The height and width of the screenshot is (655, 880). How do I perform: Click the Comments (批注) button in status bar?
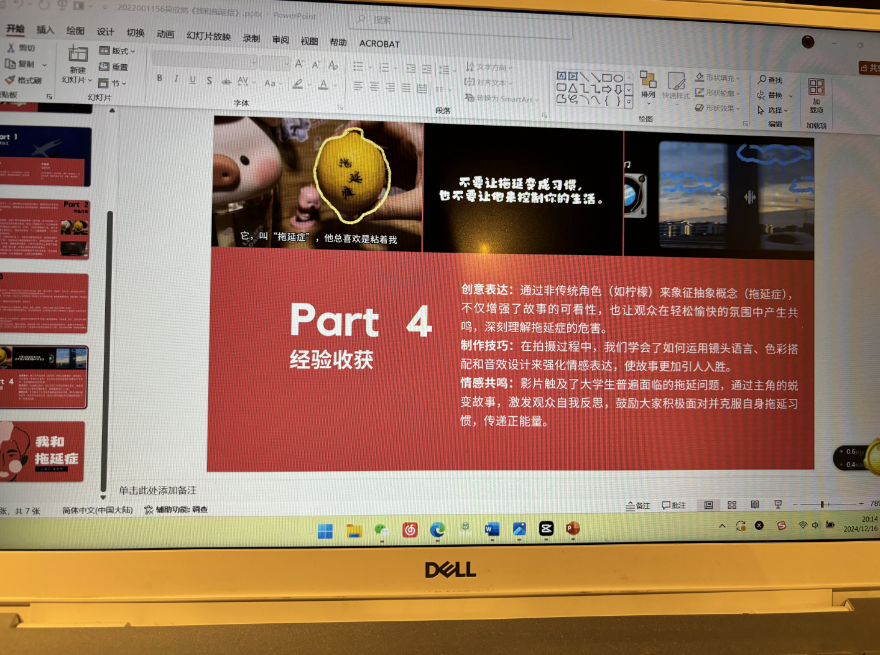pyautogui.click(x=673, y=506)
